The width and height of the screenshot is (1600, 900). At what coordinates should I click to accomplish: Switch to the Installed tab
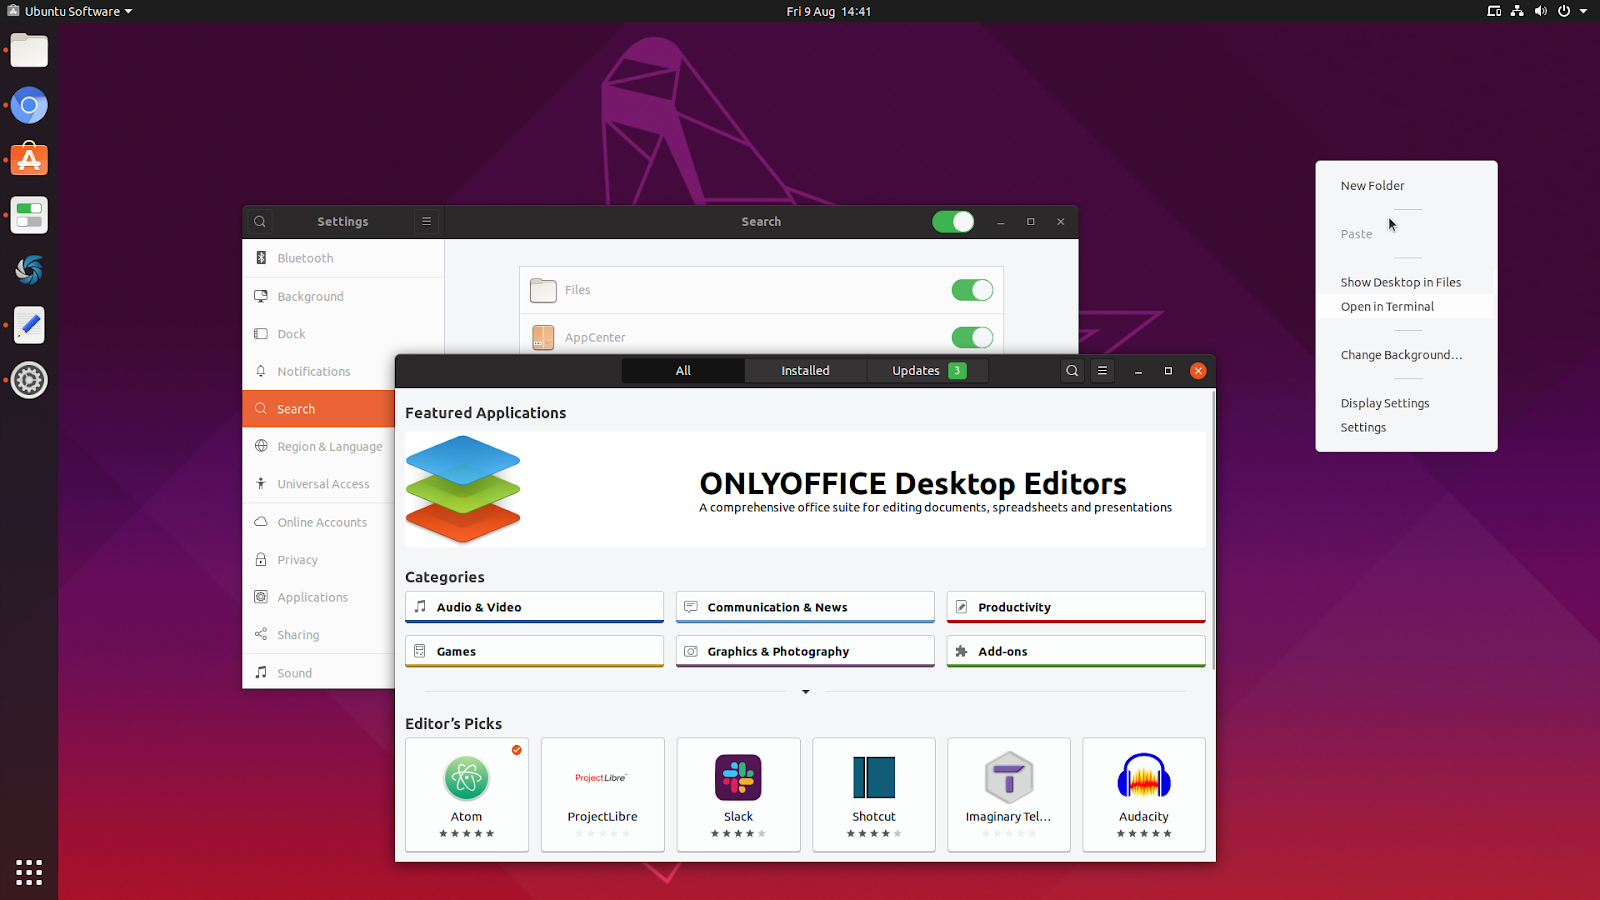coord(805,370)
